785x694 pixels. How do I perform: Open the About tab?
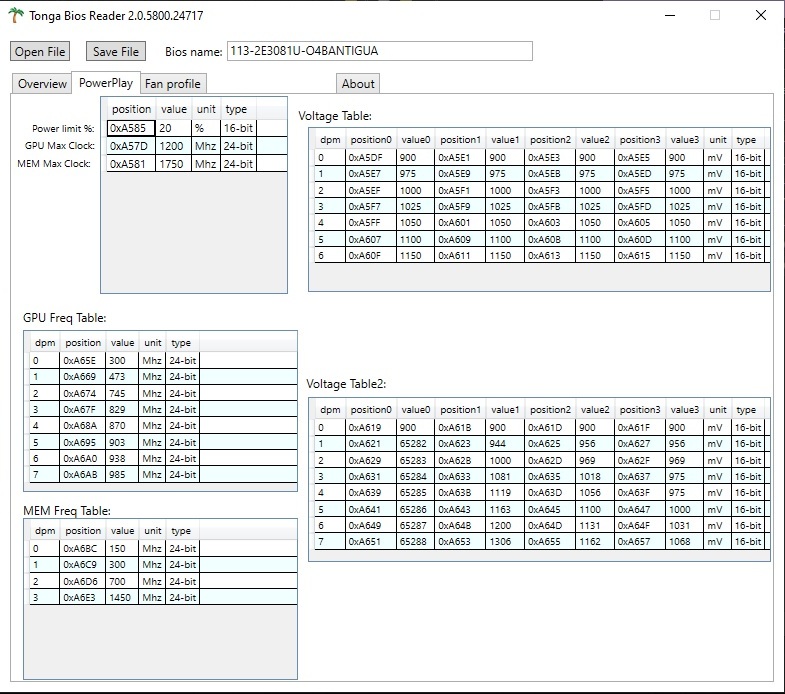pyautogui.click(x=358, y=84)
